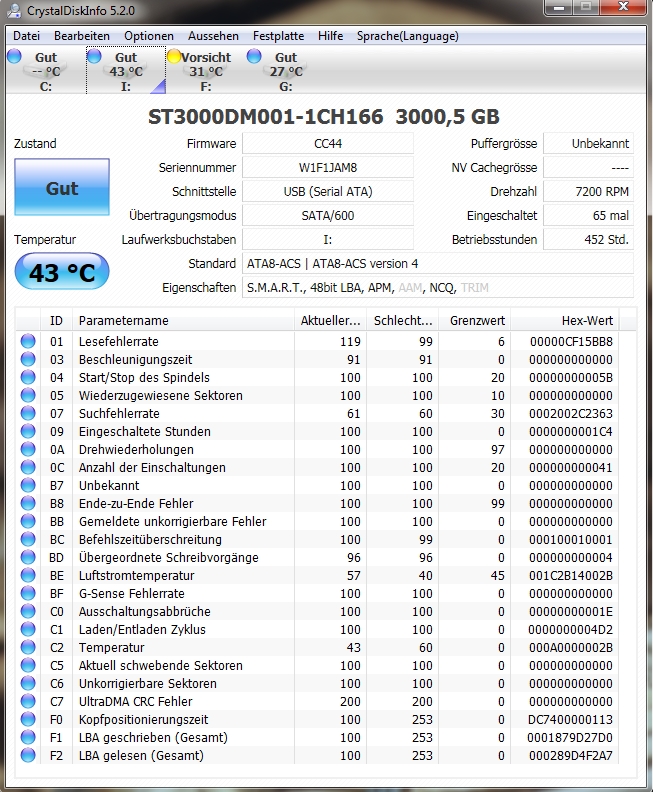
Task: Open the Sprache(Language) menu
Action: pyautogui.click(x=408, y=36)
